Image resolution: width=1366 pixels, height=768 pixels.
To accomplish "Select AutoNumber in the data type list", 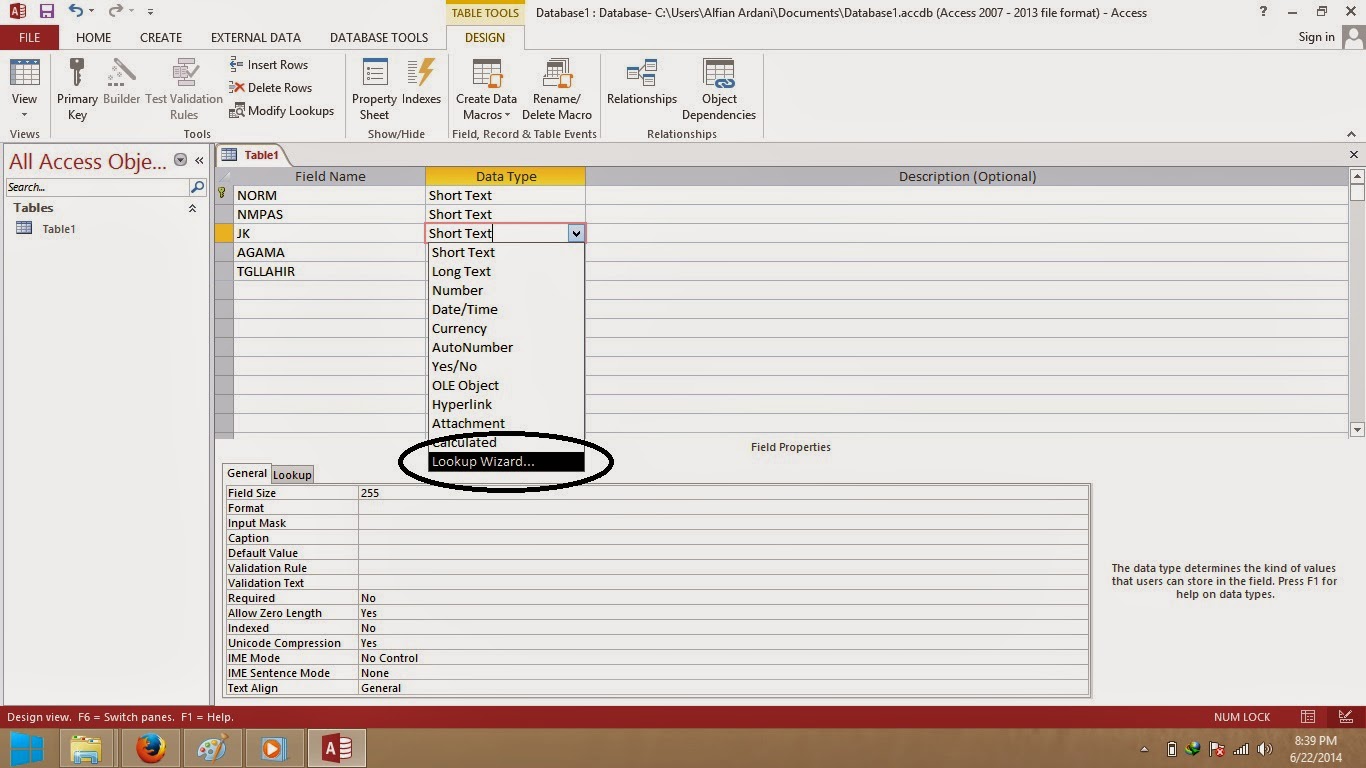I will click(506, 347).
